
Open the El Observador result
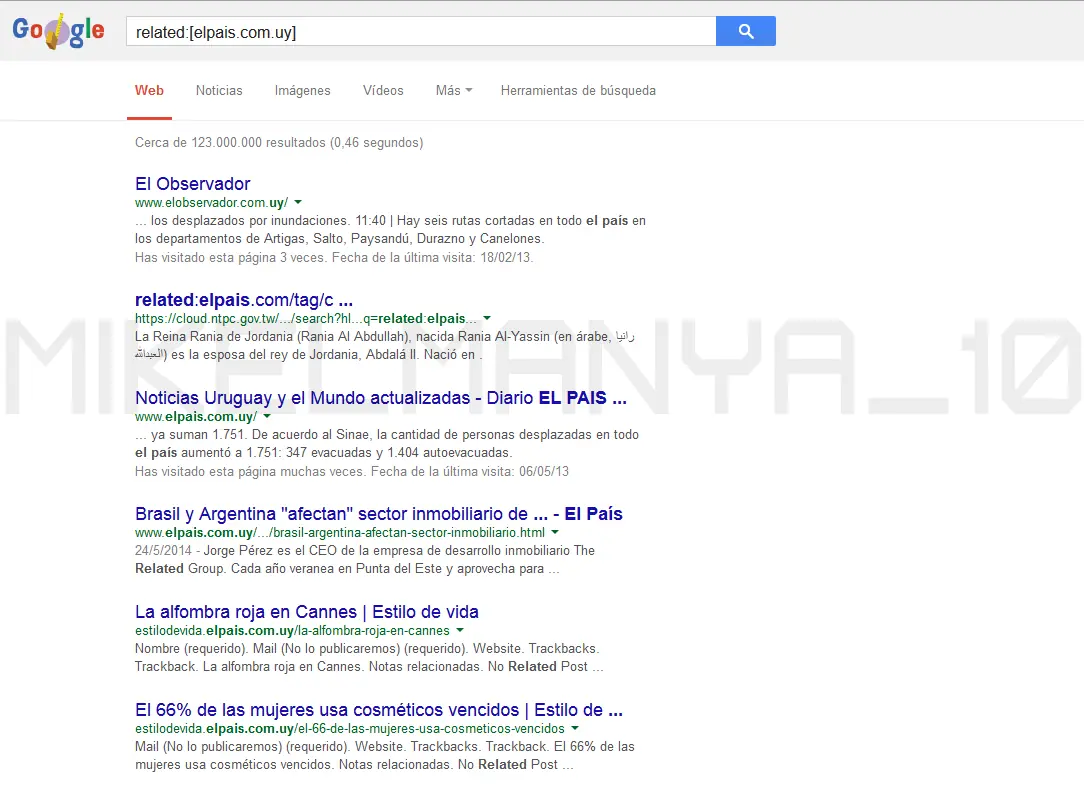coord(192,183)
